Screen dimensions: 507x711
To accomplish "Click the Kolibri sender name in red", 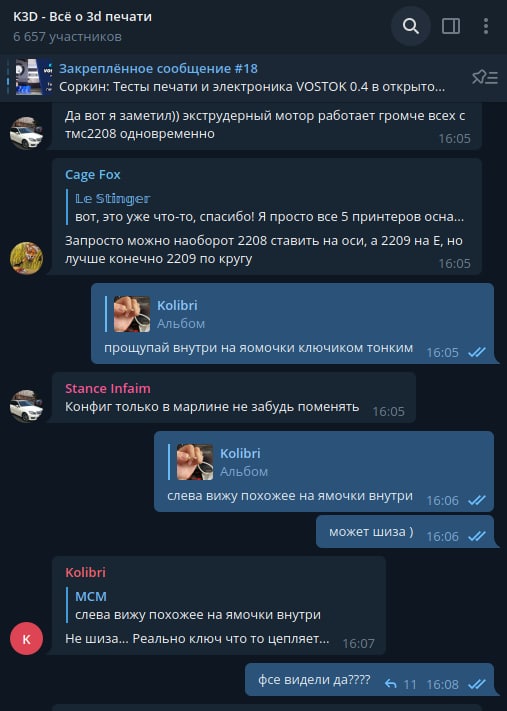I will [x=85, y=572].
